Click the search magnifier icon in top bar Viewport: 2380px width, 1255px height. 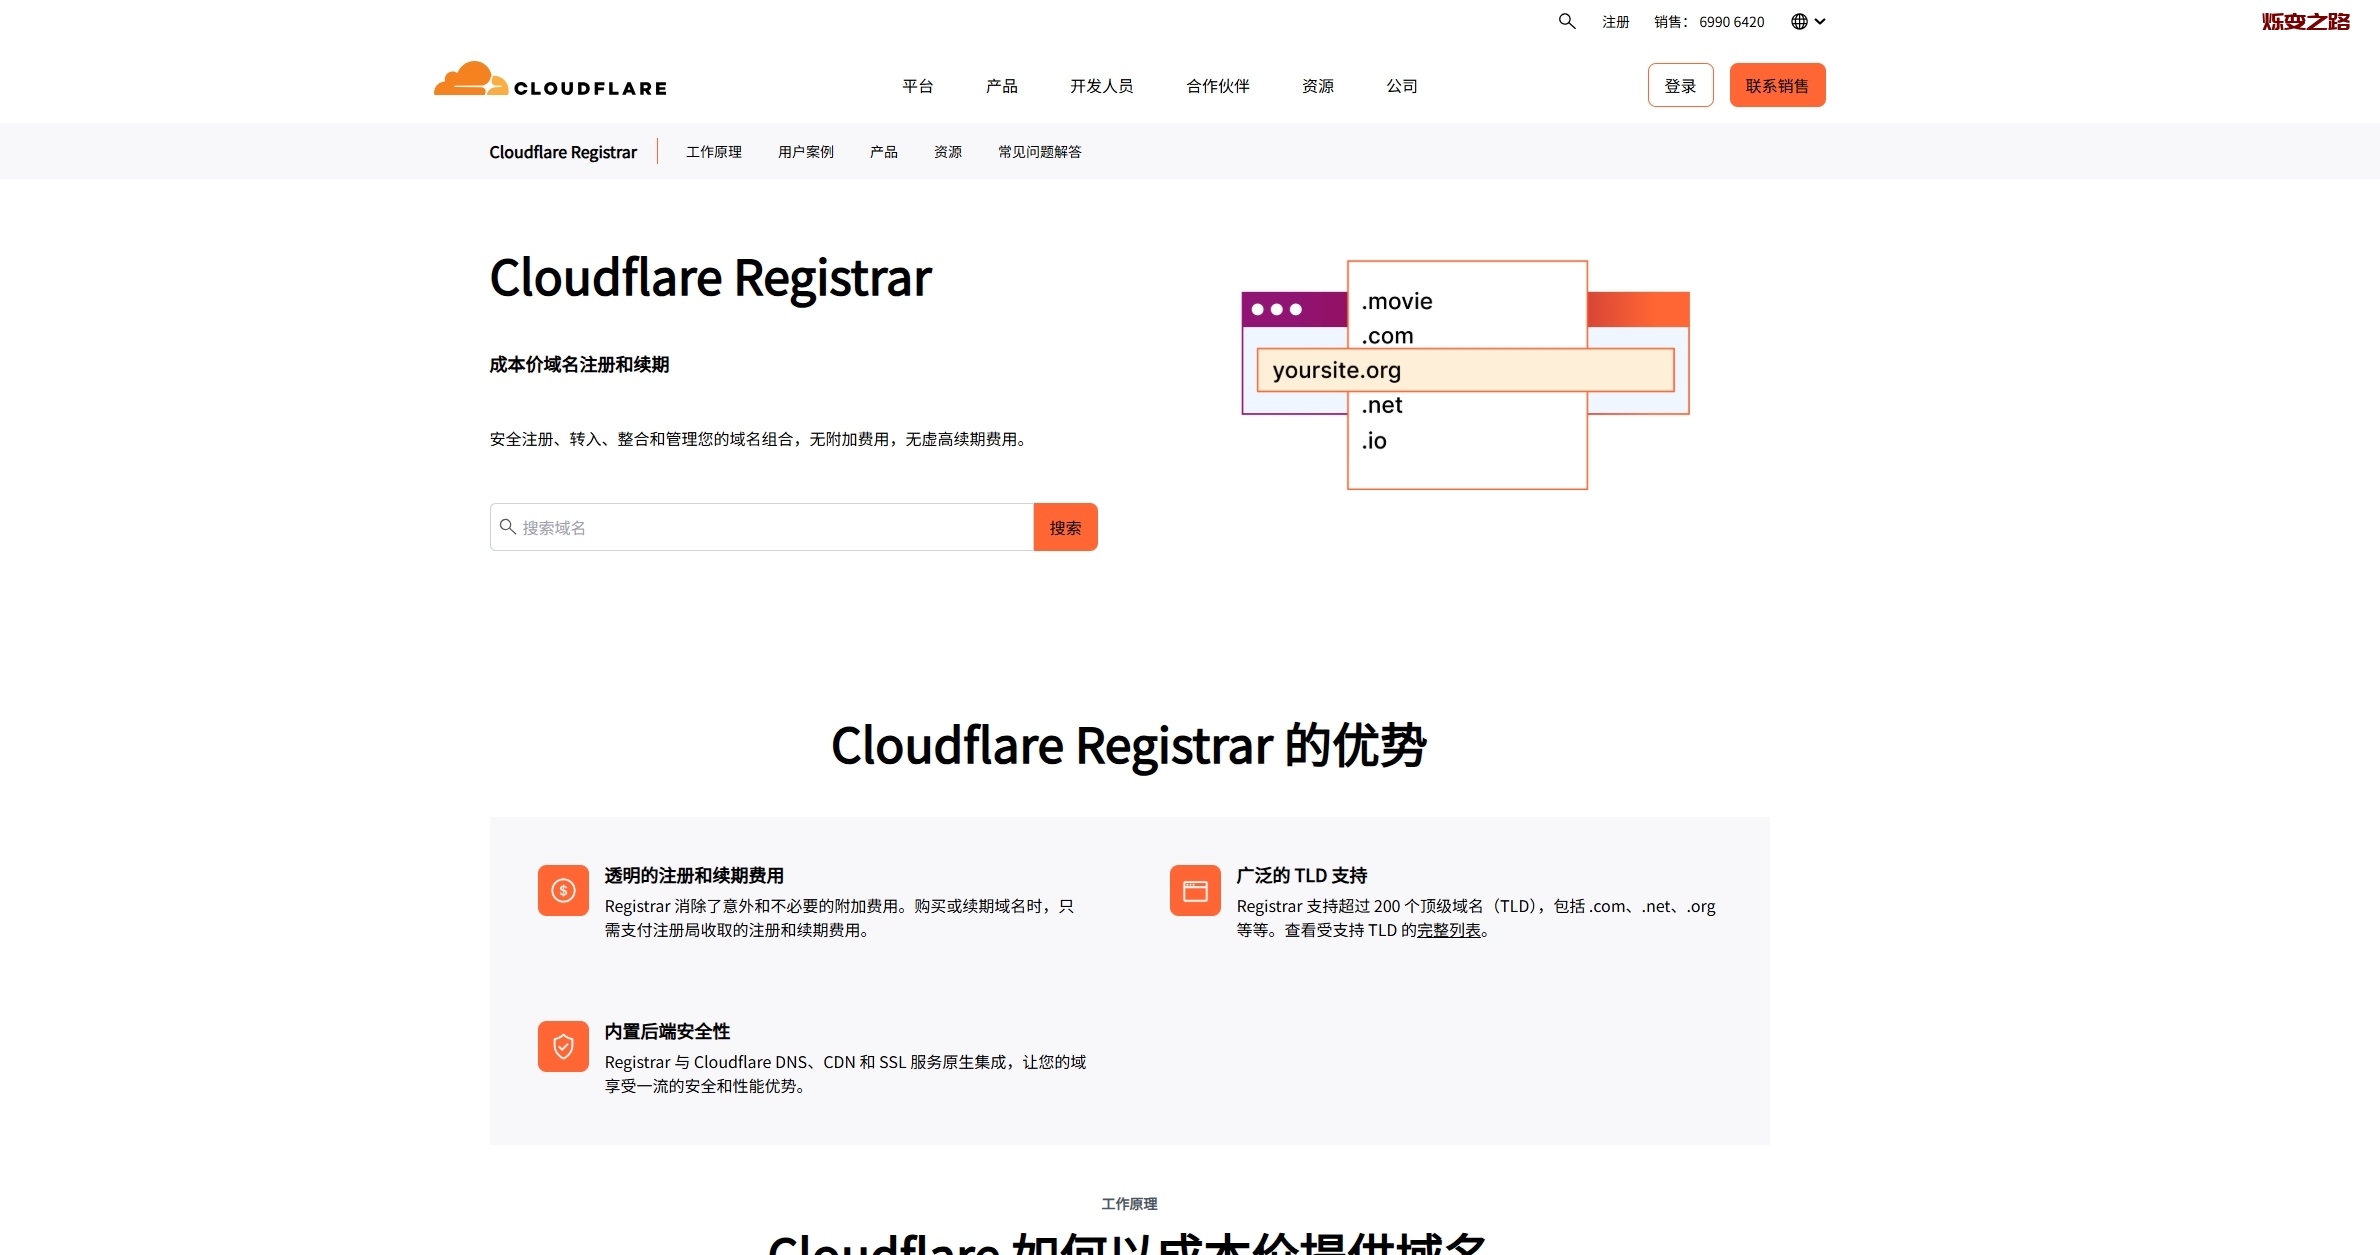1566,21
